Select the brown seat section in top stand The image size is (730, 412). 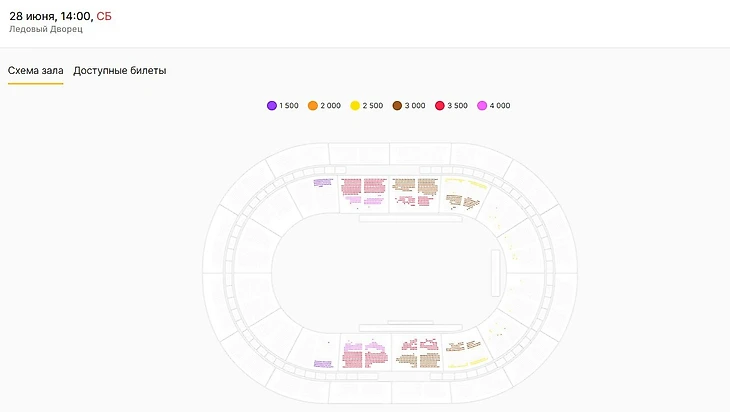[415, 186]
